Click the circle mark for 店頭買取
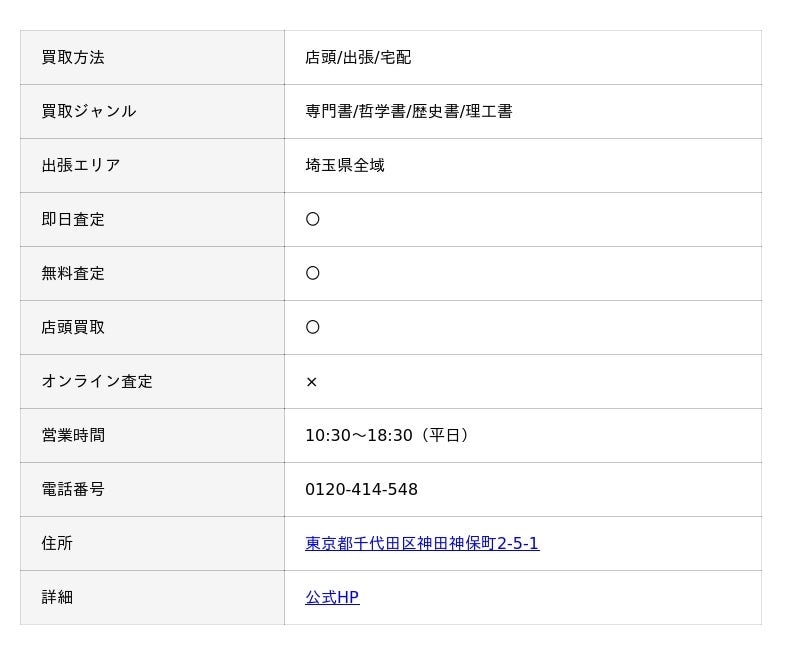Viewport: 800px width, 655px height. pyautogui.click(x=313, y=328)
